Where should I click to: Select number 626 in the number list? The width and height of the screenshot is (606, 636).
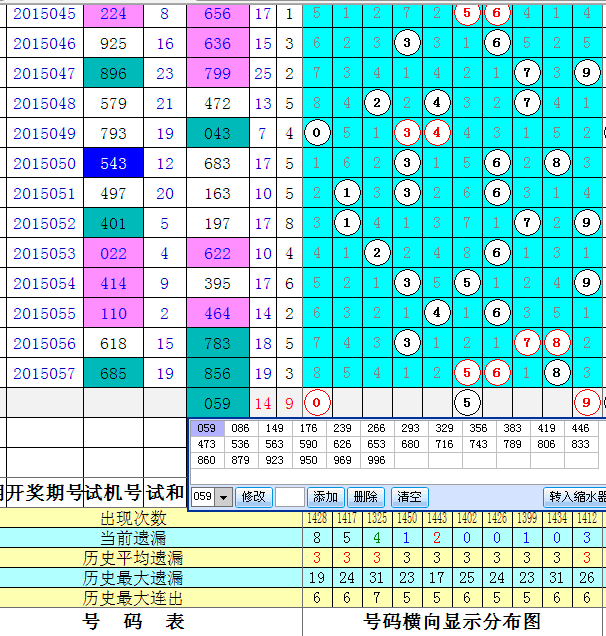(x=342, y=445)
